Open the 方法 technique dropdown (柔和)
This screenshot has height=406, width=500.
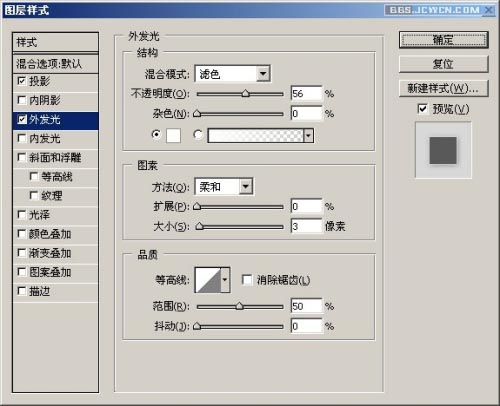pos(224,187)
